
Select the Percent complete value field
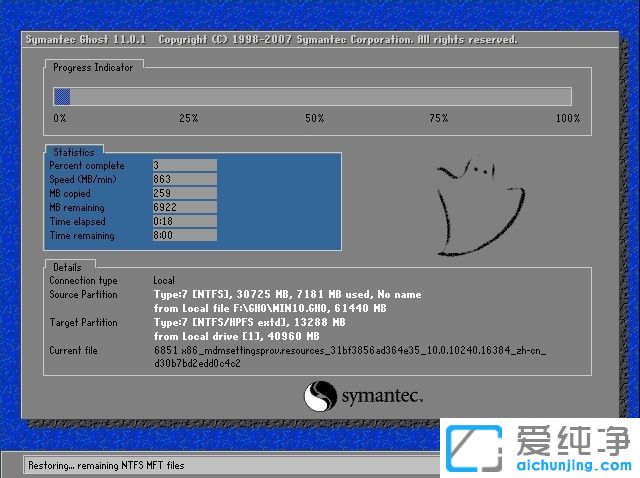(x=184, y=165)
